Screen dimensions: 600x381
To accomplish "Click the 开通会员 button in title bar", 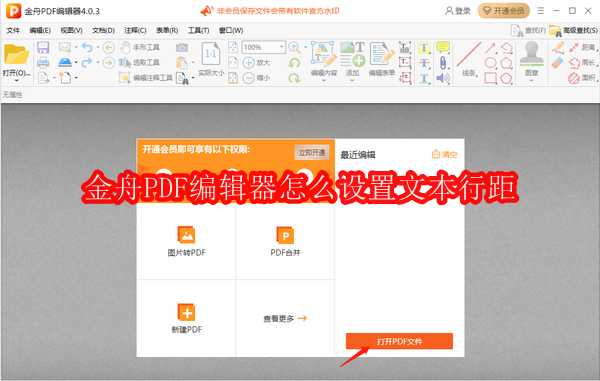I will pyautogui.click(x=504, y=11).
